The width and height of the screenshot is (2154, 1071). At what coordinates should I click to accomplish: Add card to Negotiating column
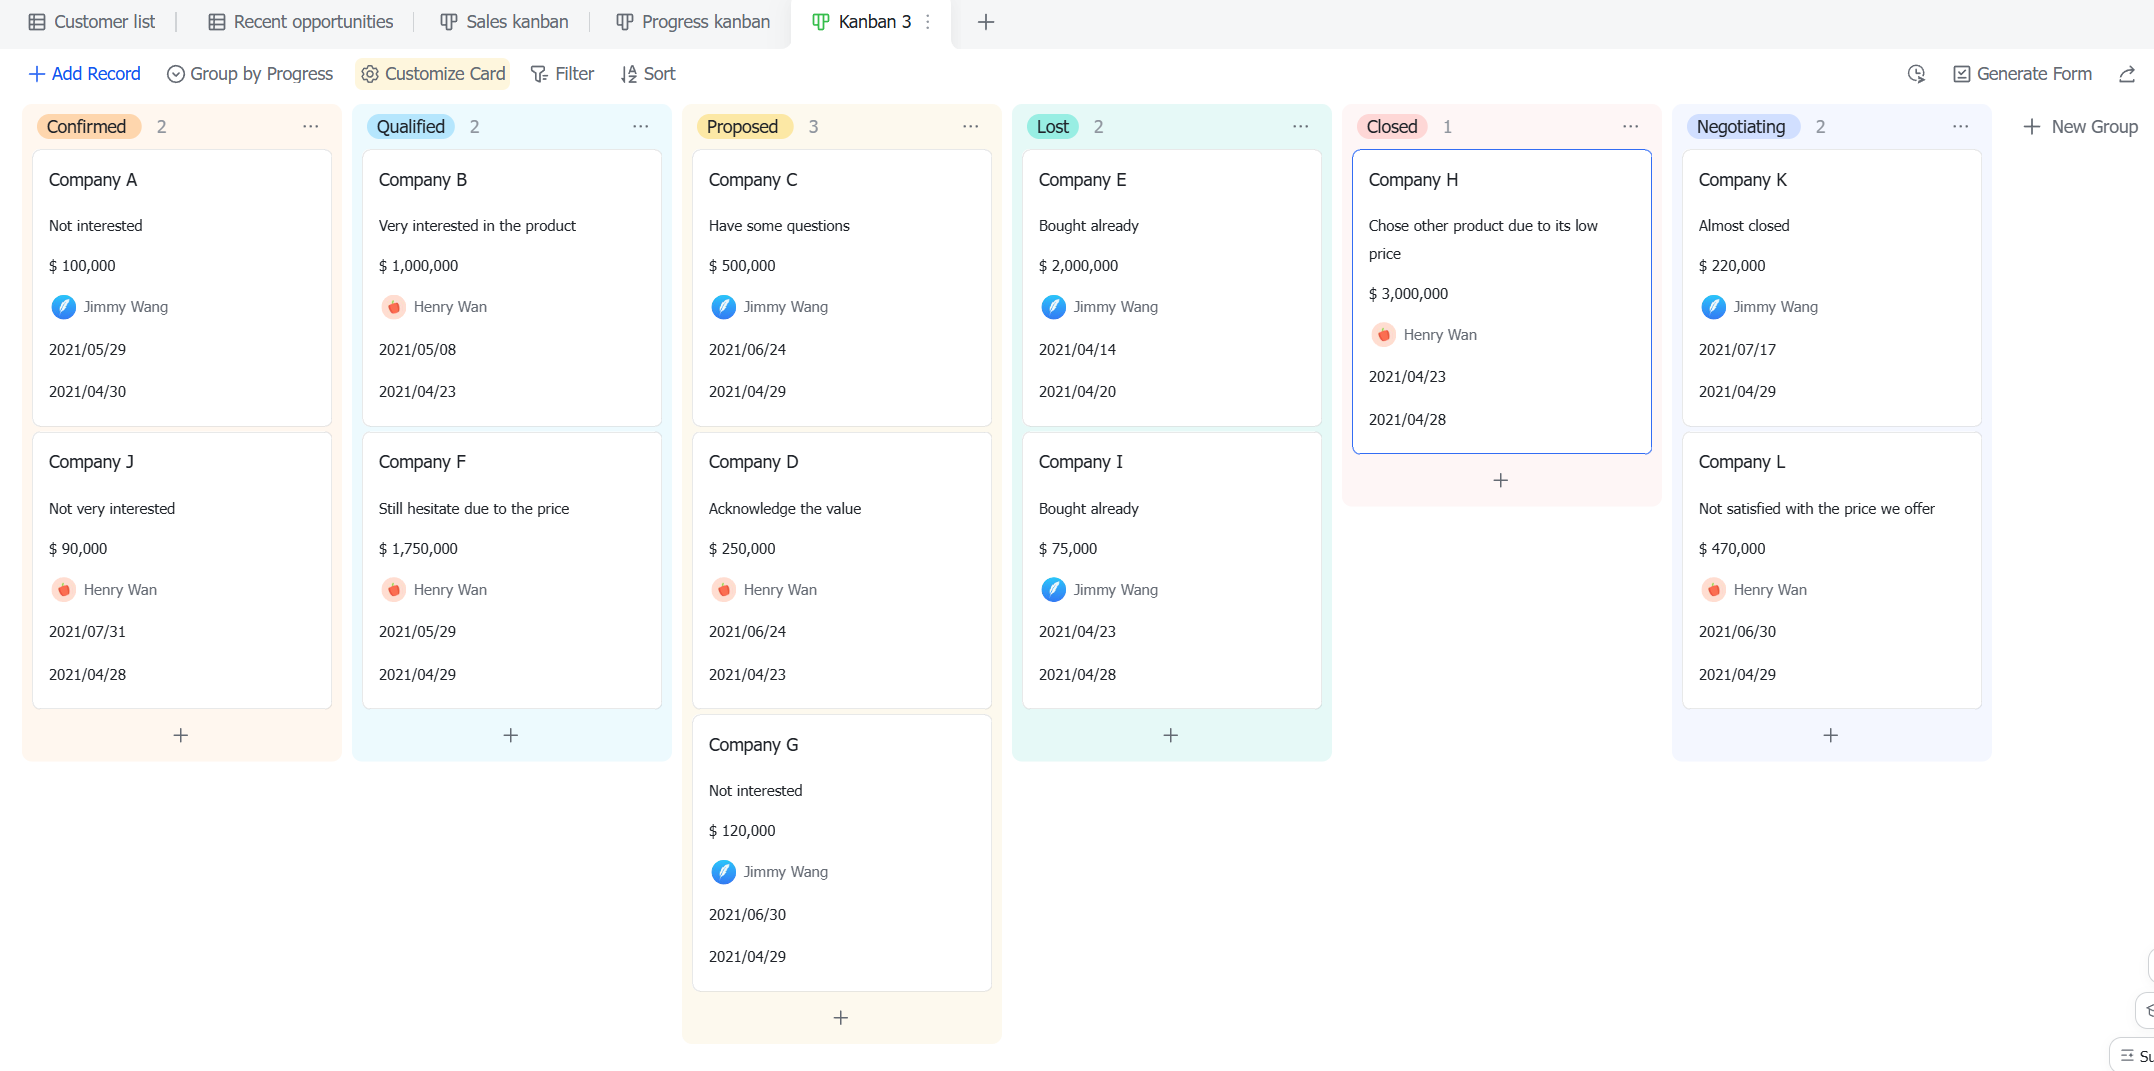coord(1831,736)
